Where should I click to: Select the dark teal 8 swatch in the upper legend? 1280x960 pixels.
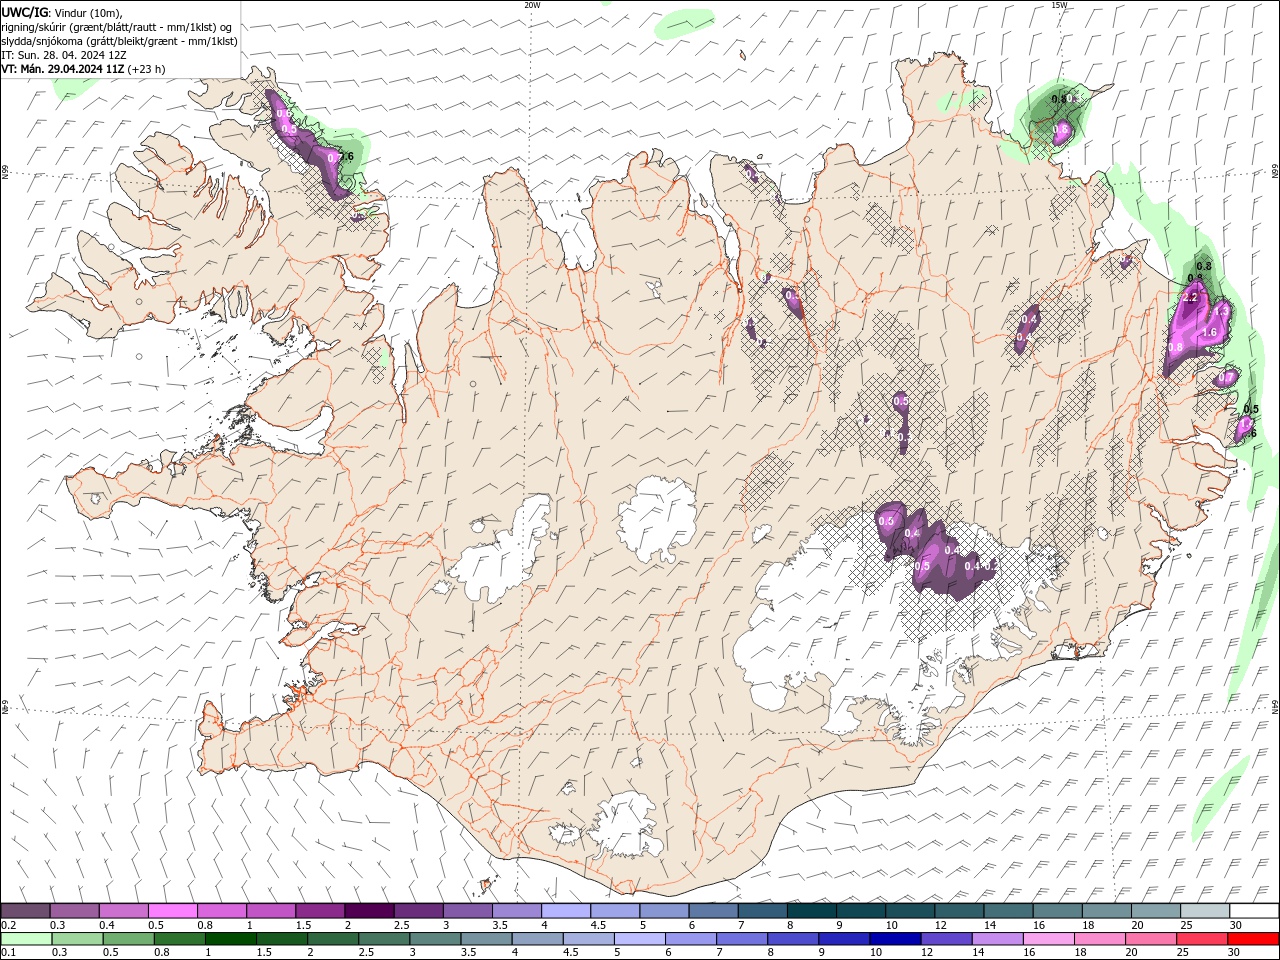pyautogui.click(x=811, y=911)
